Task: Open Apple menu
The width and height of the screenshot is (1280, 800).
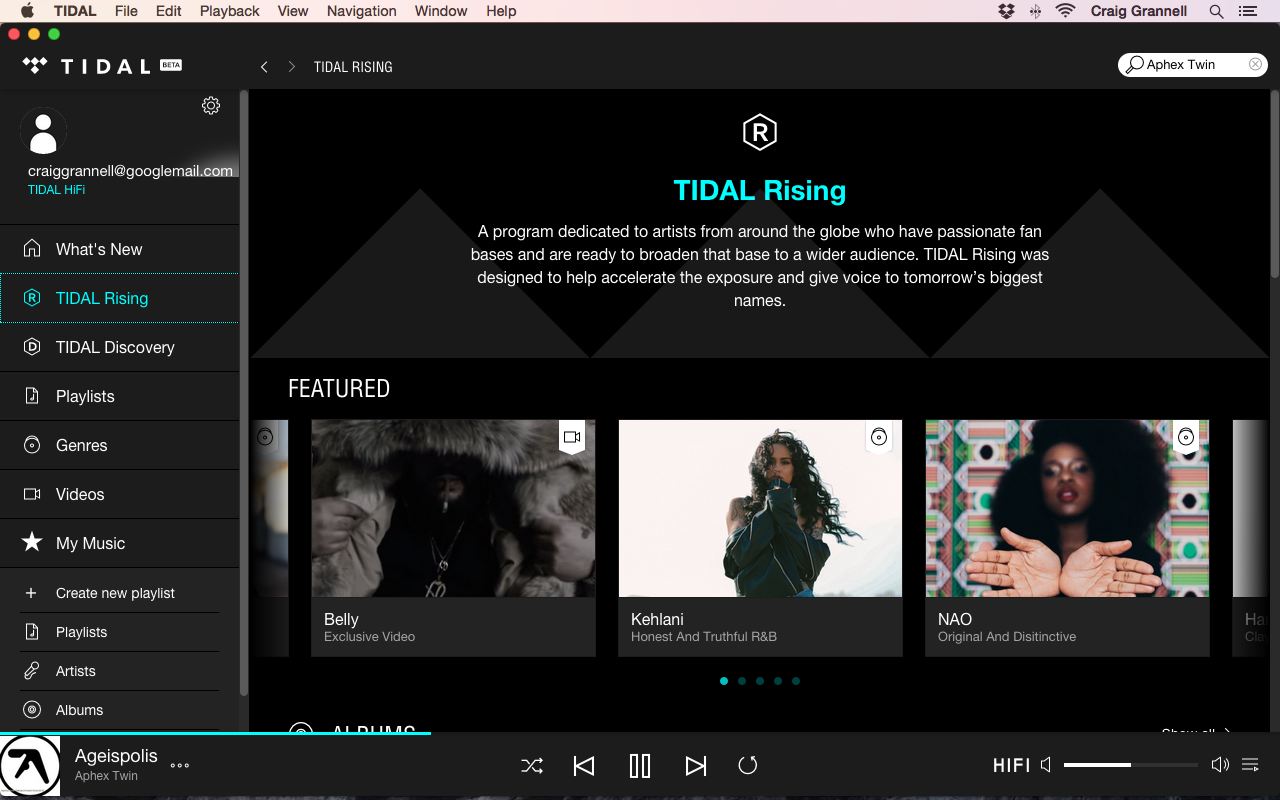Action: click(27, 11)
